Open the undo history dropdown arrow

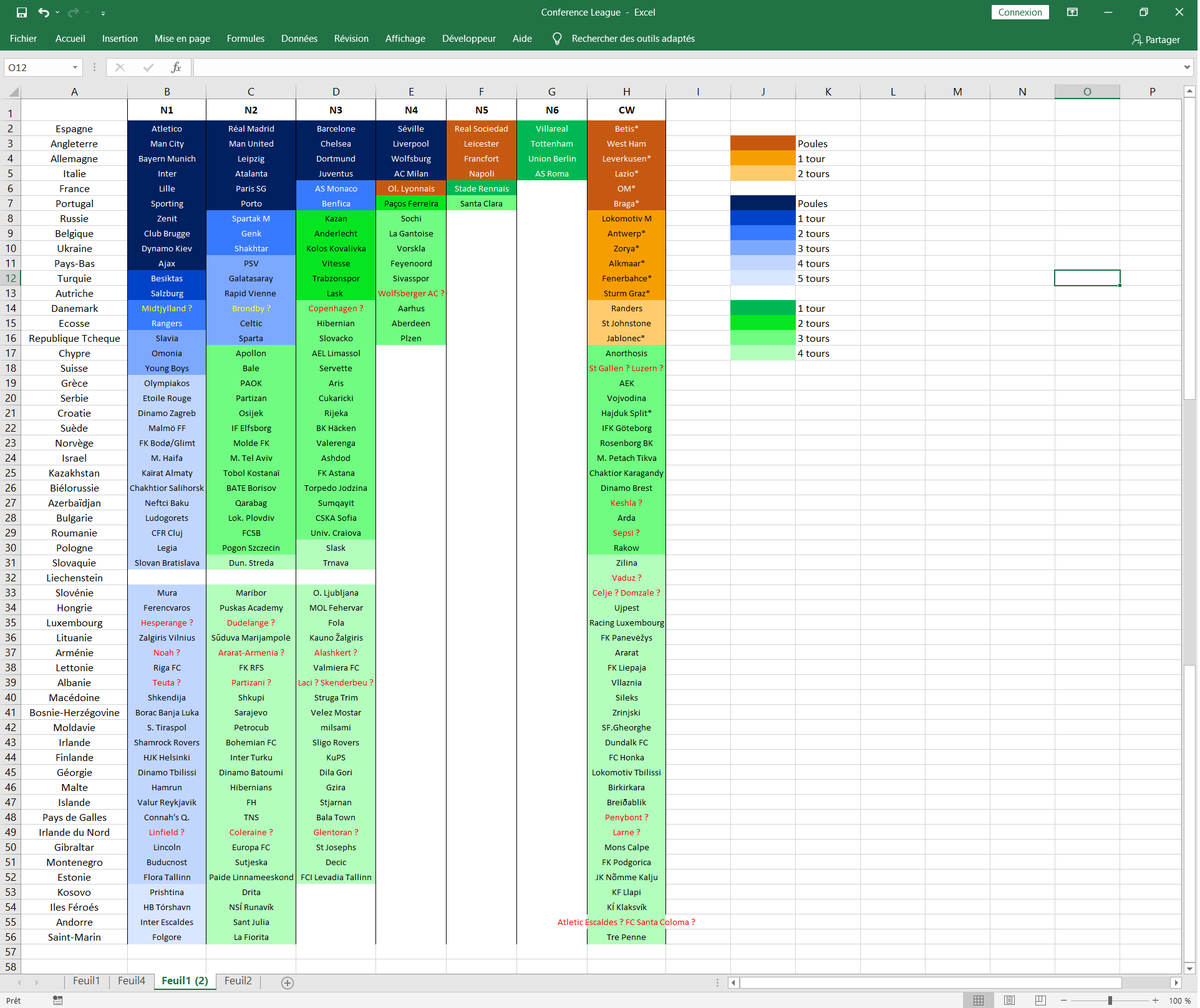pyautogui.click(x=57, y=13)
